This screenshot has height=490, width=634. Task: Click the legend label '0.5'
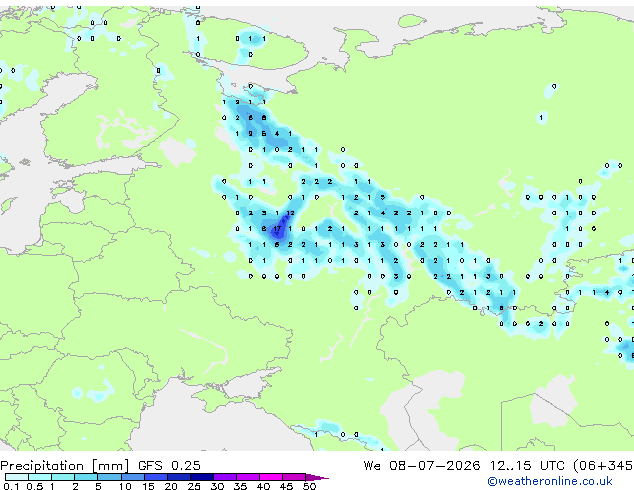[x=35, y=486]
